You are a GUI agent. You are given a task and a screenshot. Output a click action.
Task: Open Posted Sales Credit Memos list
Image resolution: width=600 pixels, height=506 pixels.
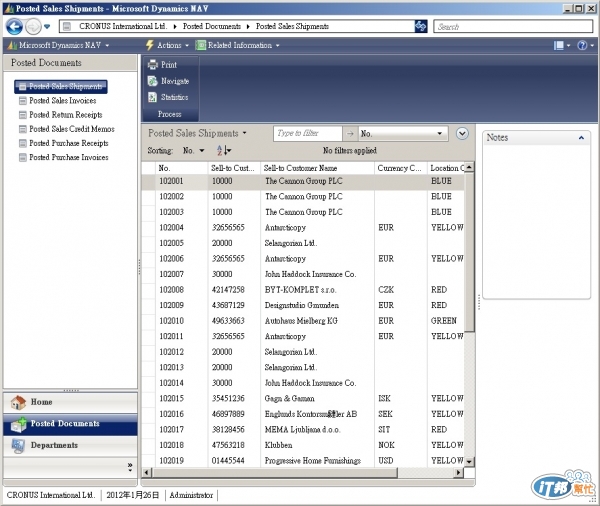pos(67,129)
